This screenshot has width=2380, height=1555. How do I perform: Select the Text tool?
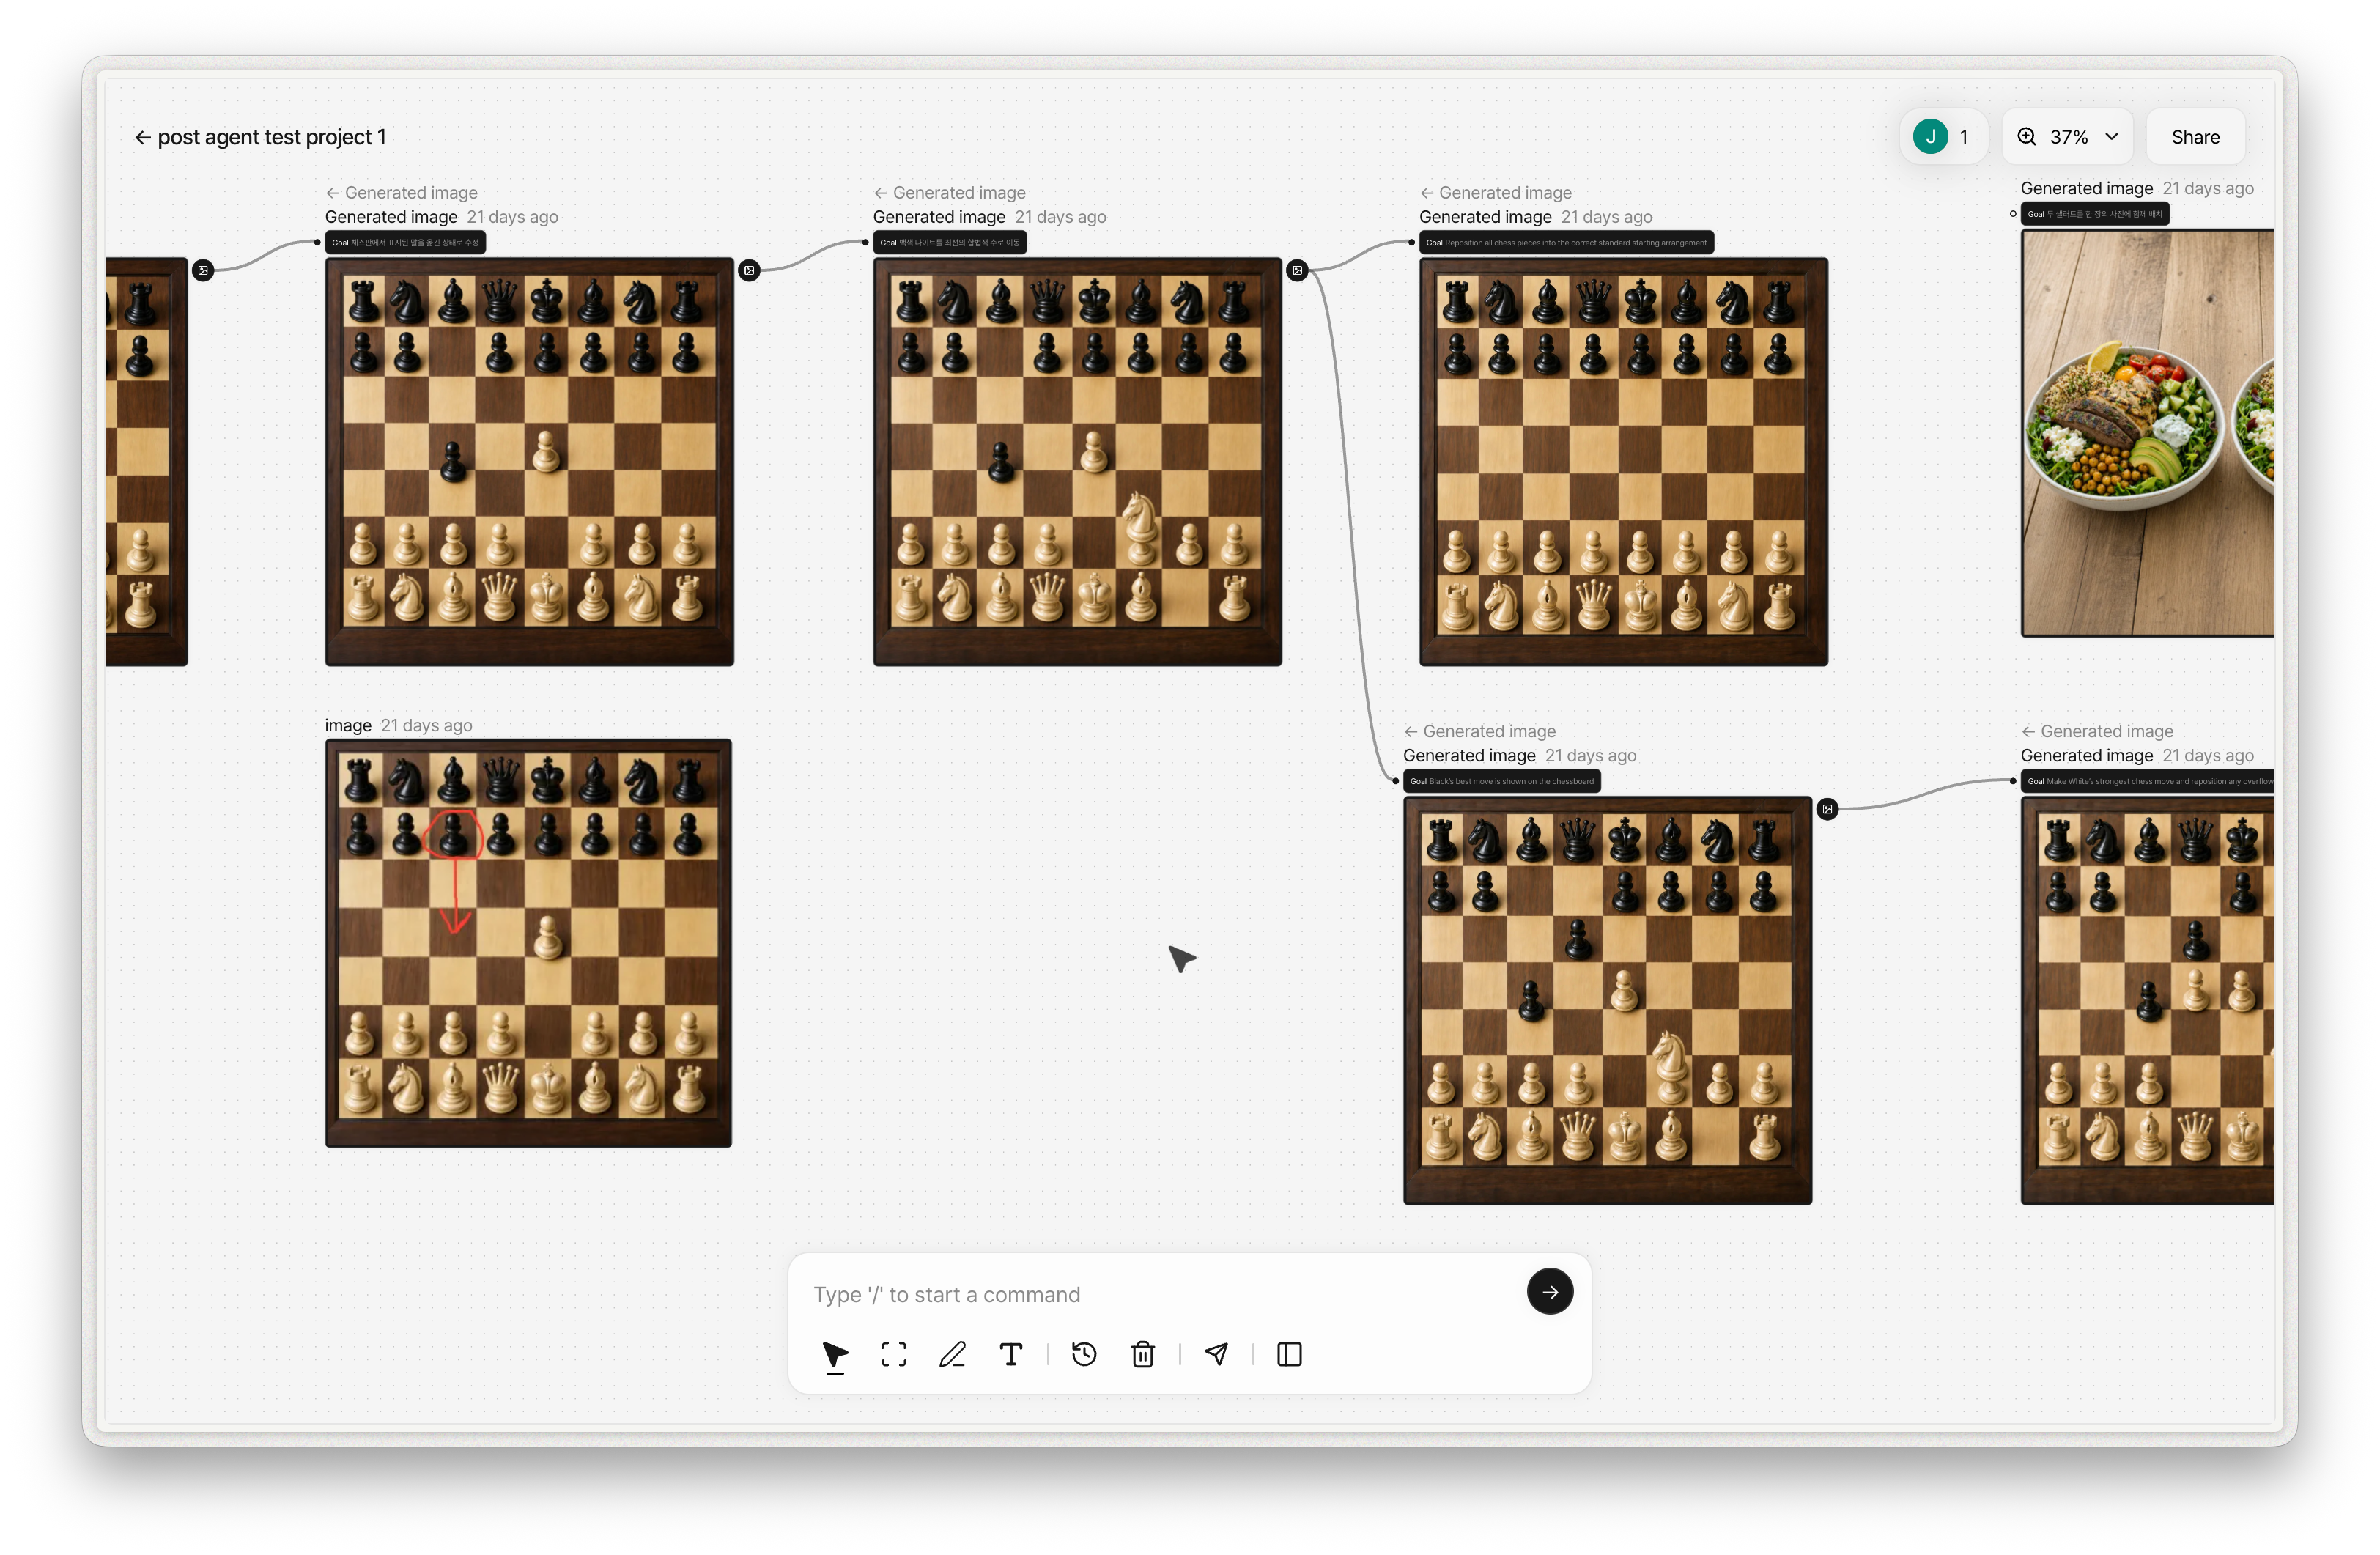pos(1011,1354)
